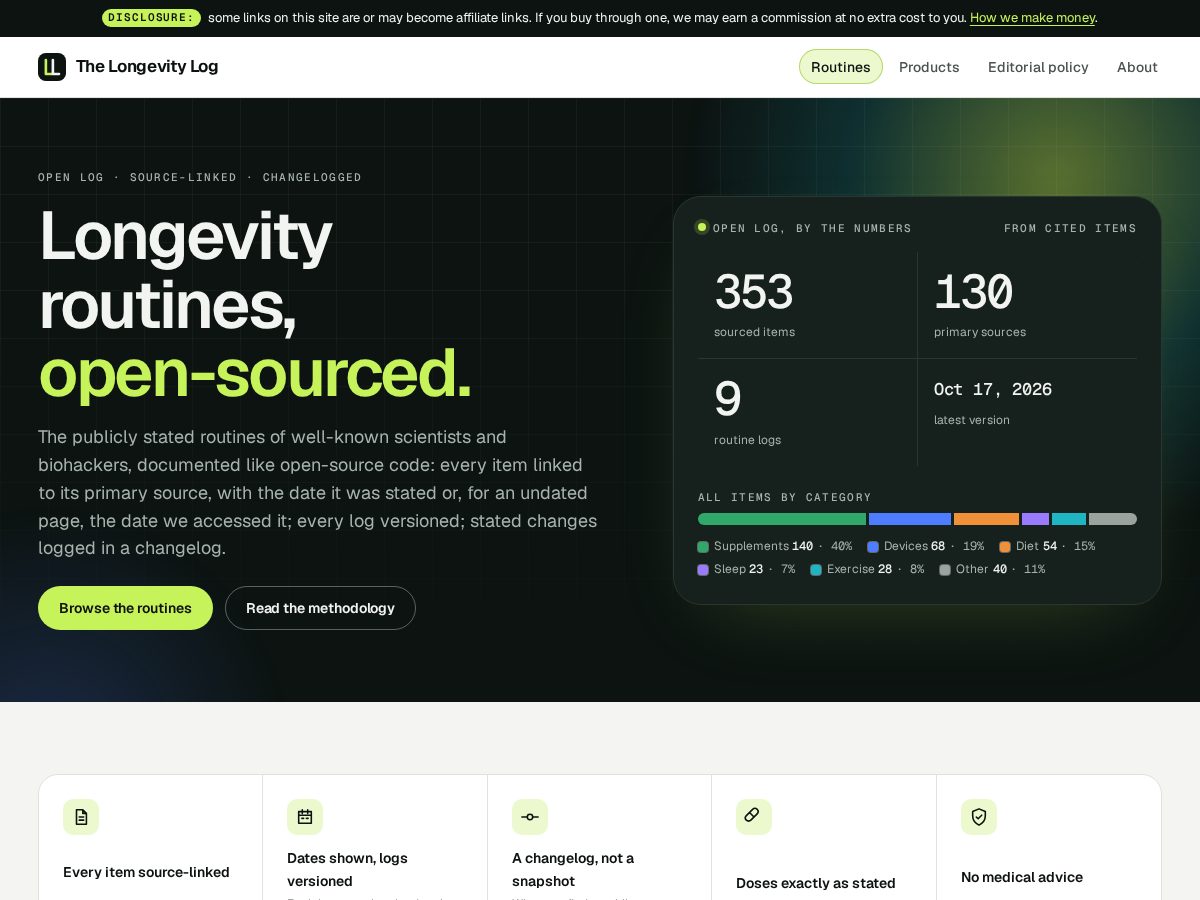Viewport: 1200px width, 900px height.
Task: Click the commit icon above A changelog card
Action: click(530, 817)
